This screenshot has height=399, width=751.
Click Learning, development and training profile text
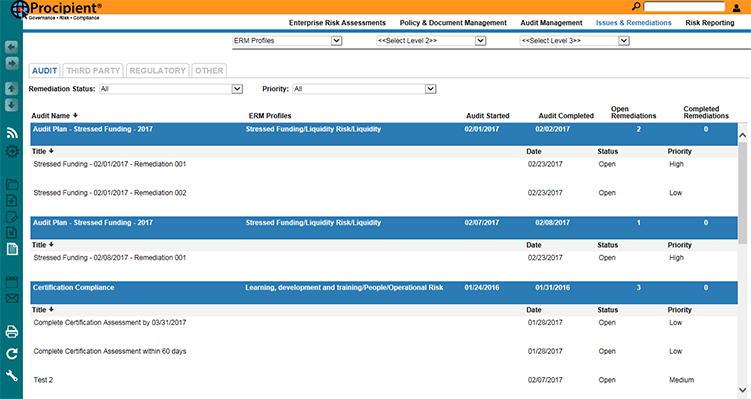point(344,287)
